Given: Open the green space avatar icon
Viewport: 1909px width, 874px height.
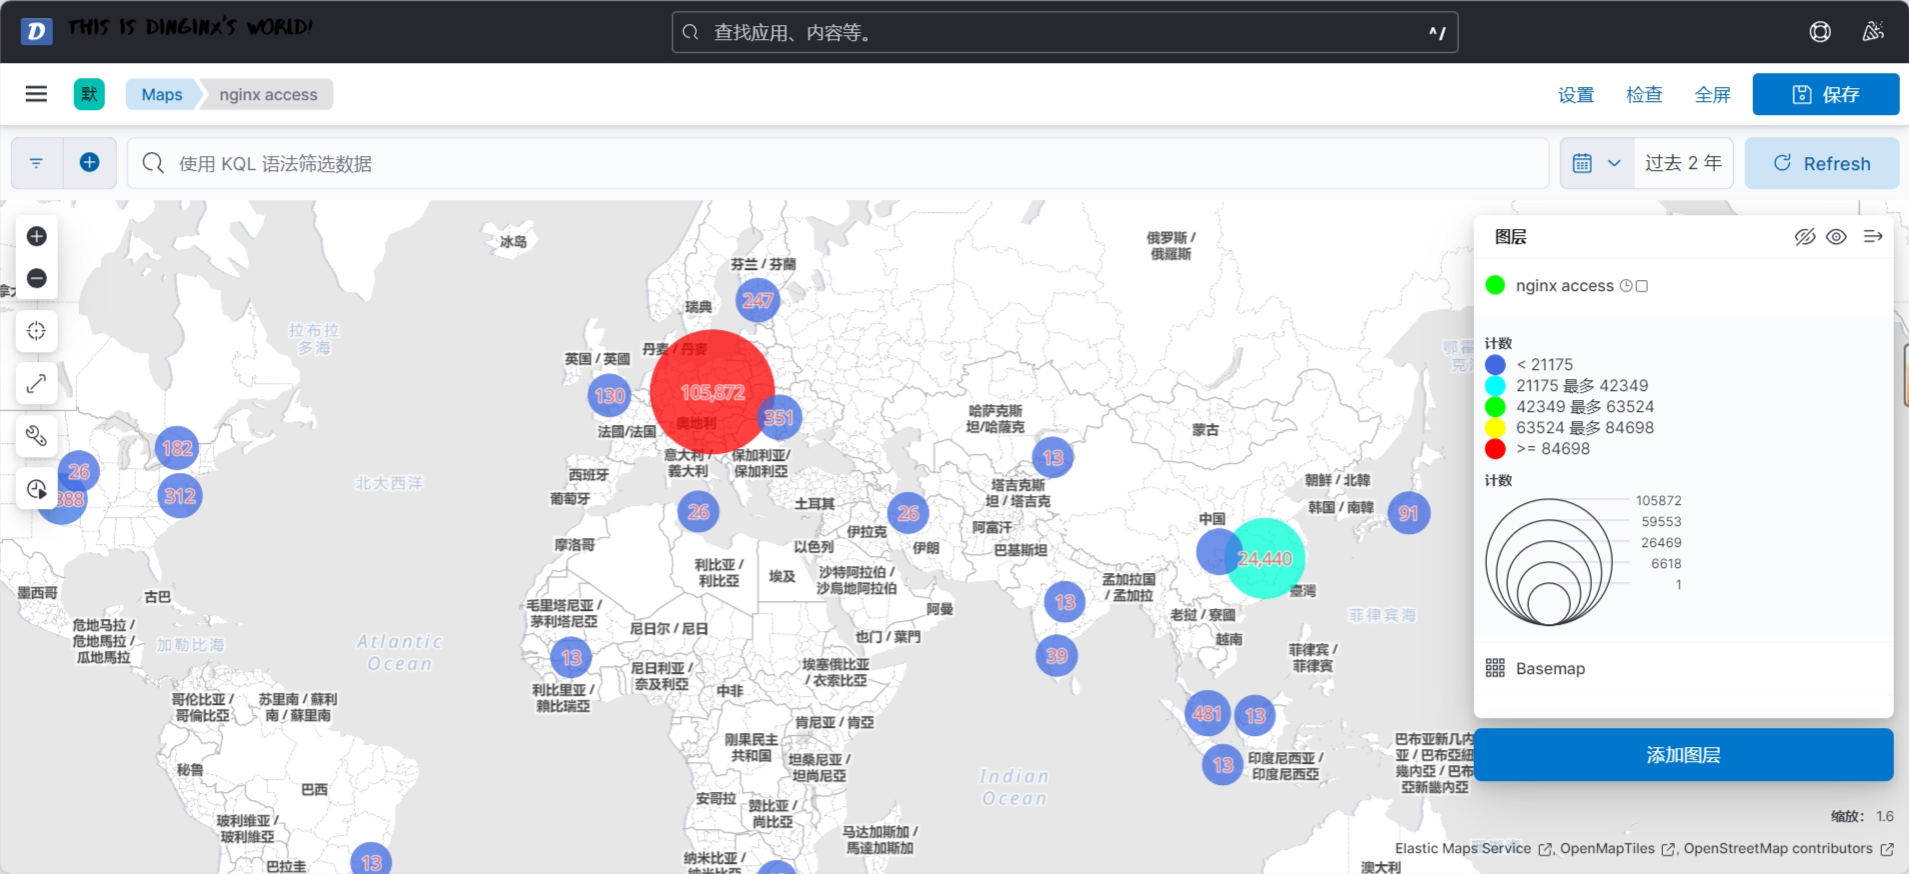Looking at the screenshot, I should [89, 94].
